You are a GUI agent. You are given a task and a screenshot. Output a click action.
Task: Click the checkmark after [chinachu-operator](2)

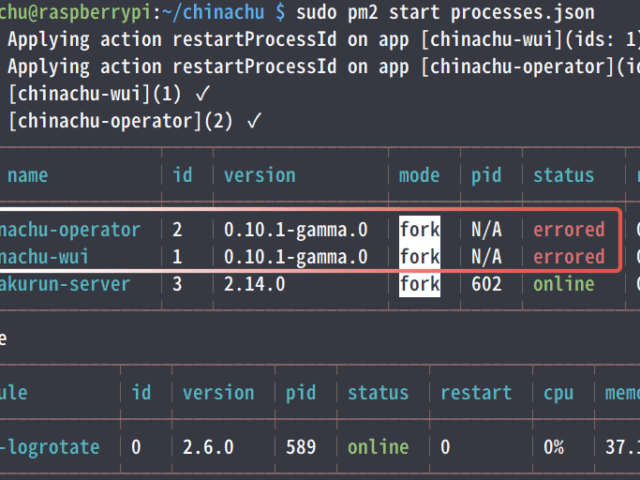pyautogui.click(x=254, y=121)
